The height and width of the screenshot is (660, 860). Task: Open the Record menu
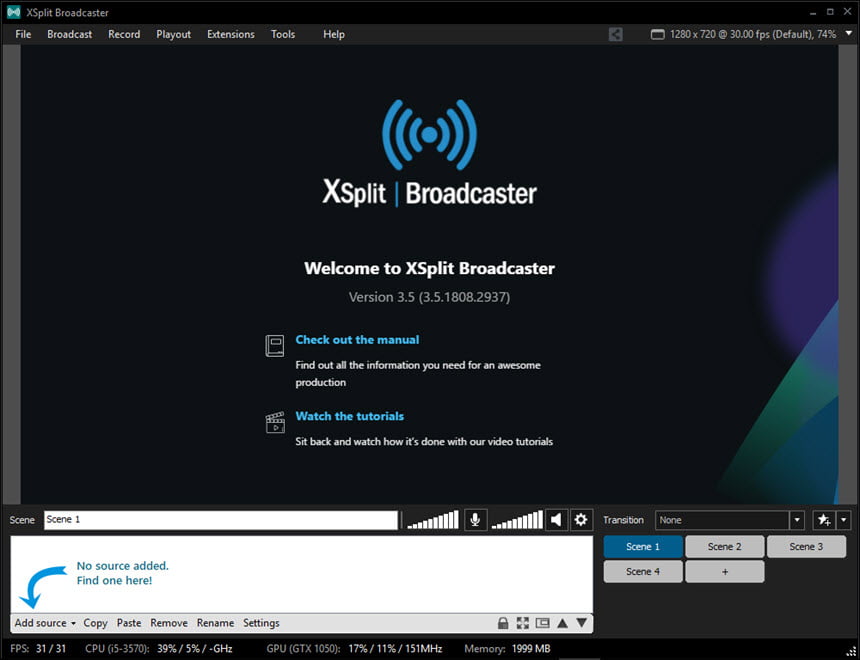[x=124, y=34]
